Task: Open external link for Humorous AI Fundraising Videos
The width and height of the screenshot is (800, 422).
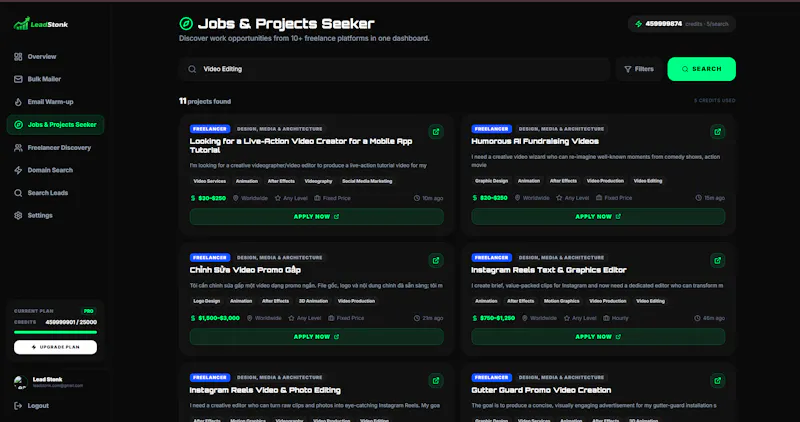Action: (x=717, y=132)
